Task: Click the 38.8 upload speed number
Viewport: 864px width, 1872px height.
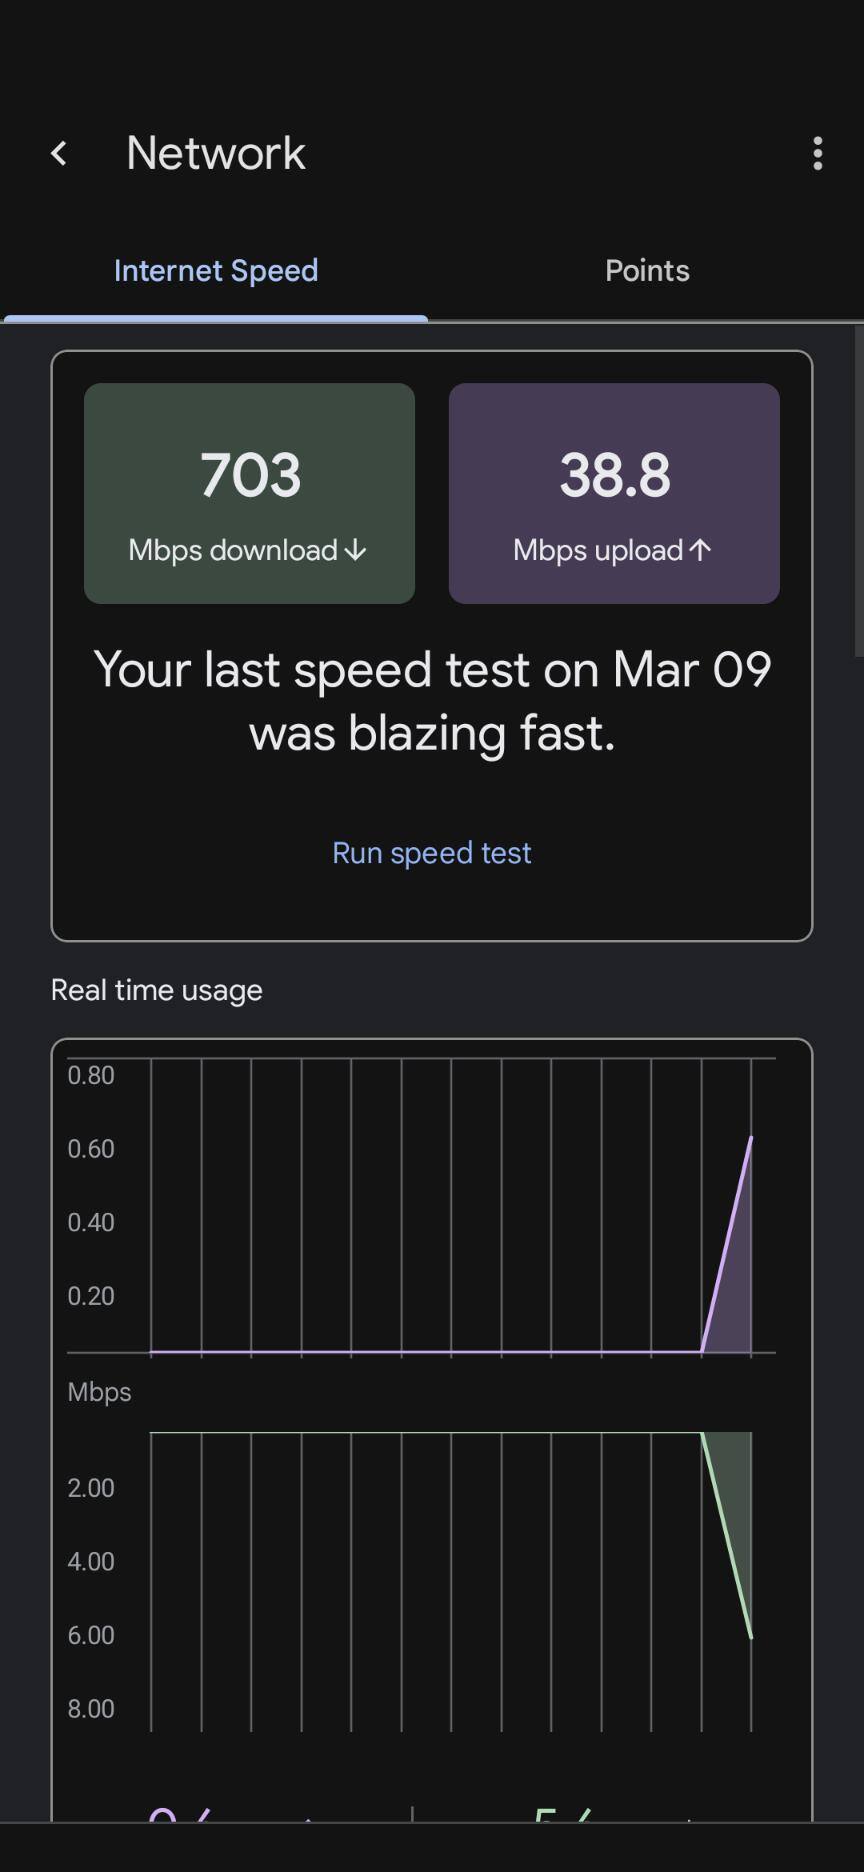Action: pyautogui.click(x=614, y=475)
